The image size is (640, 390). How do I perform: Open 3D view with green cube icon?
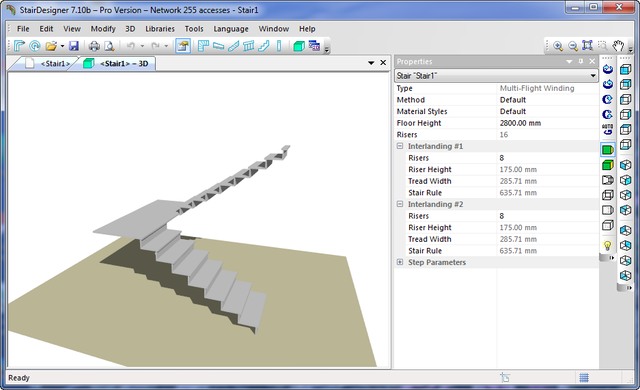click(x=299, y=46)
